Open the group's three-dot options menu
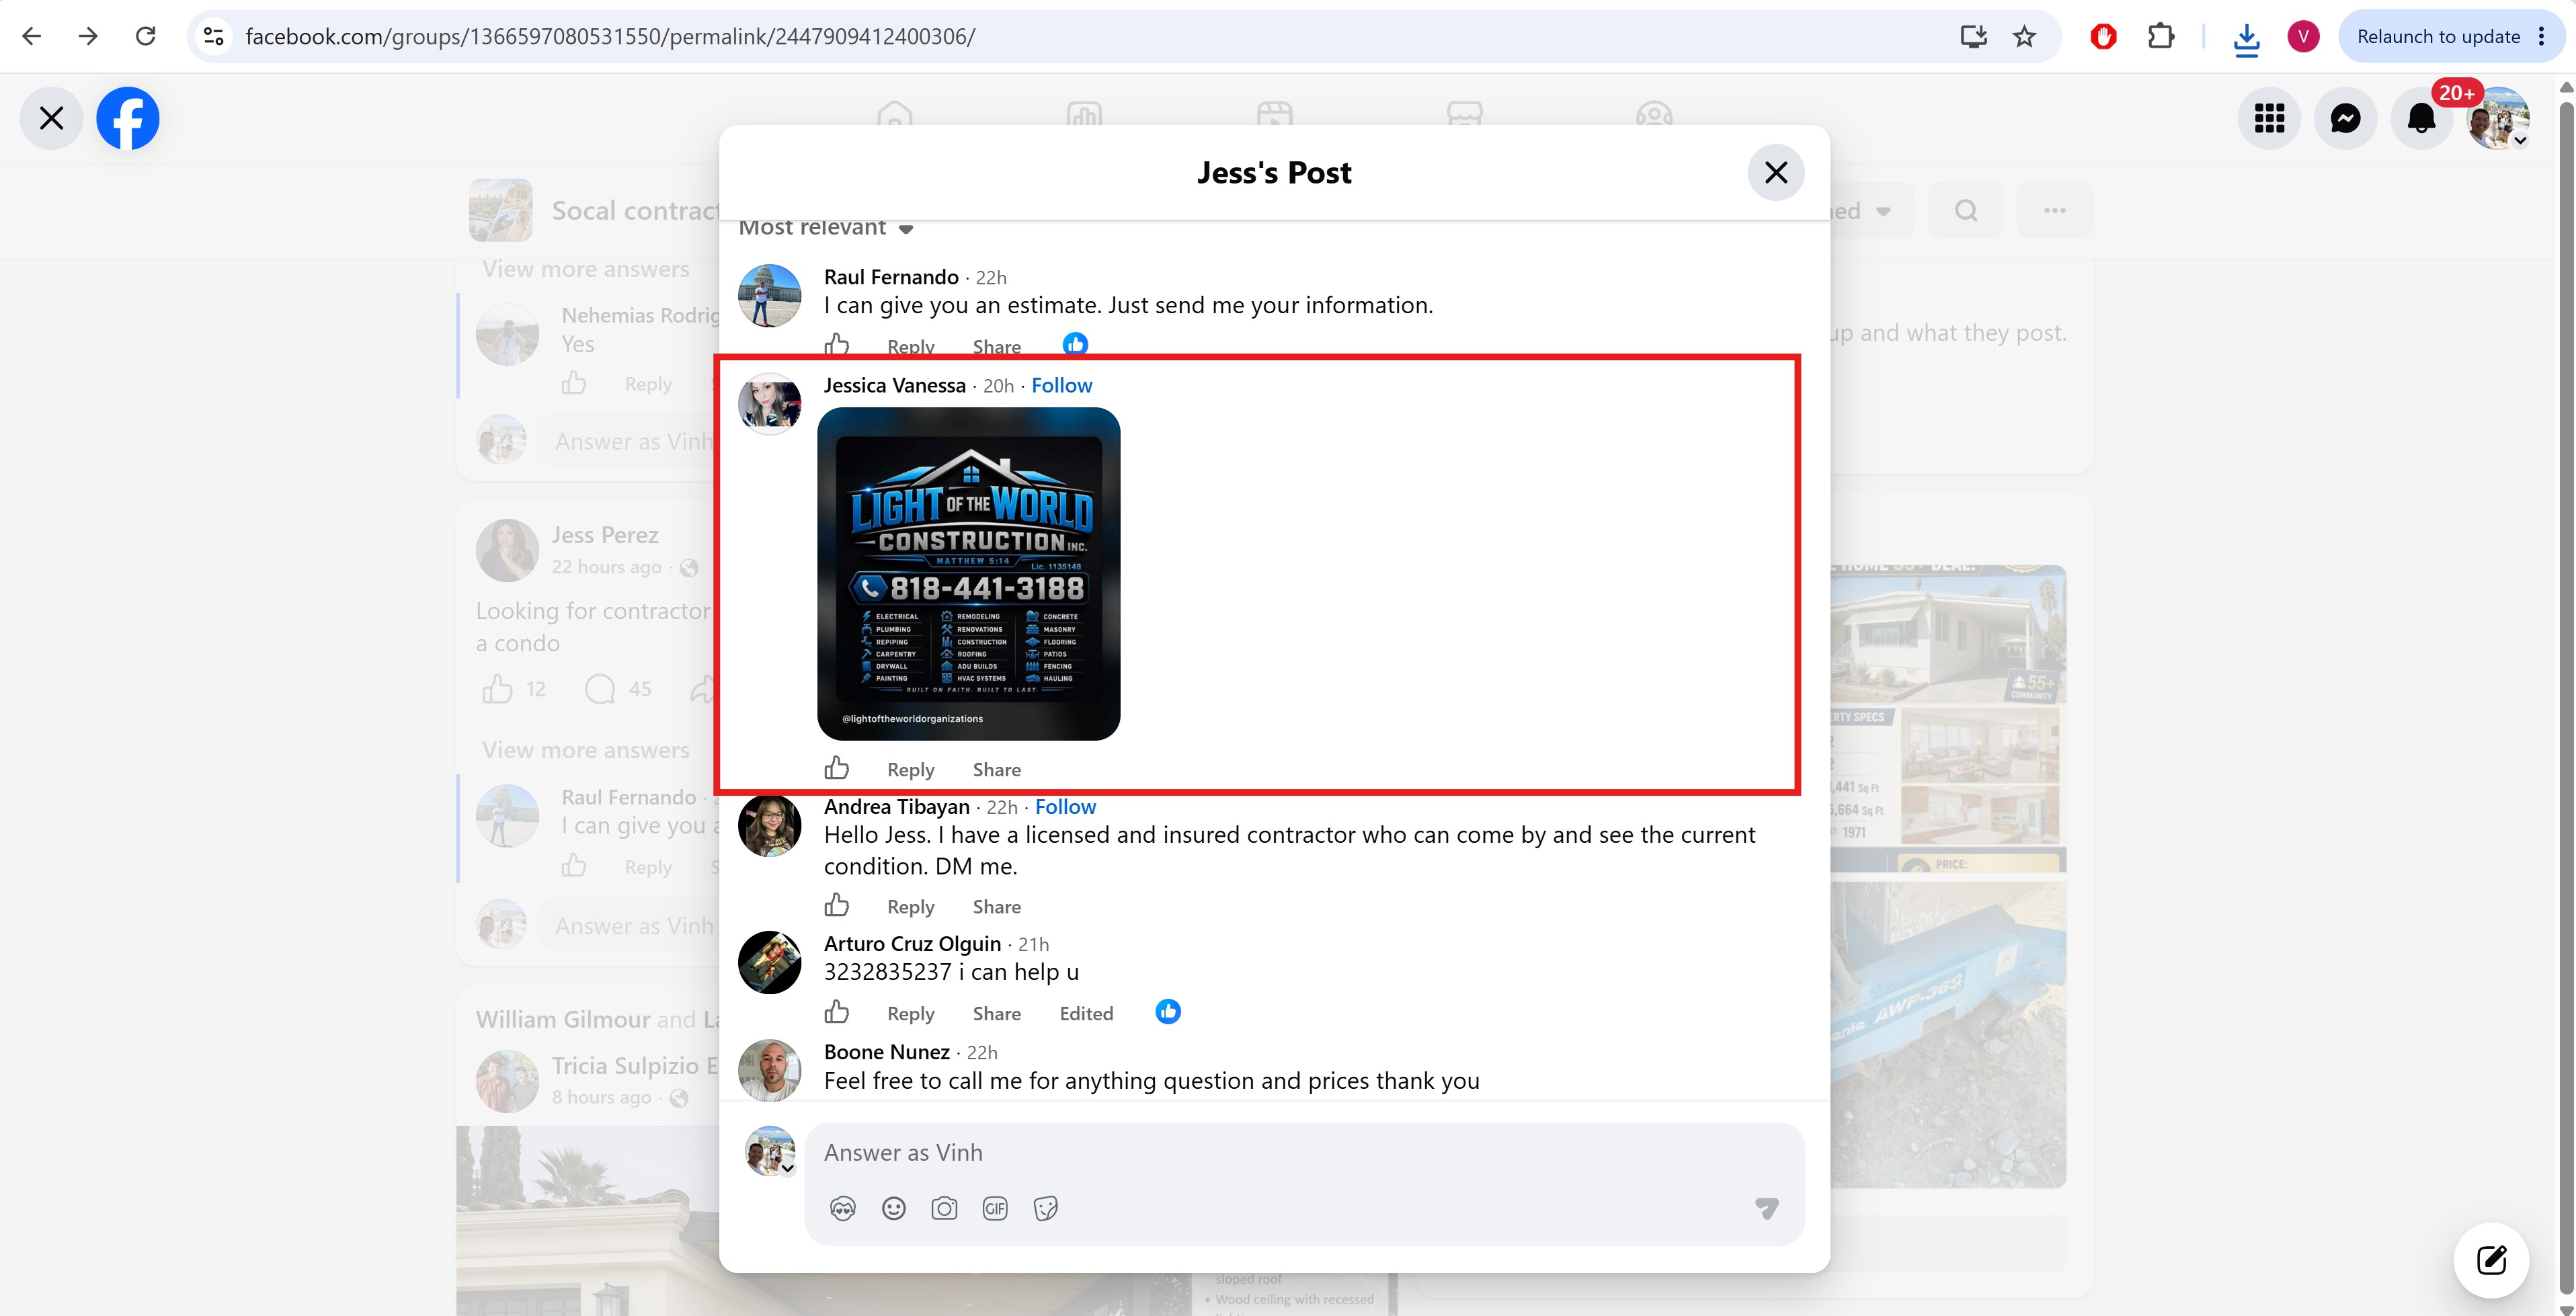Image resolution: width=2576 pixels, height=1316 pixels. (x=2055, y=211)
